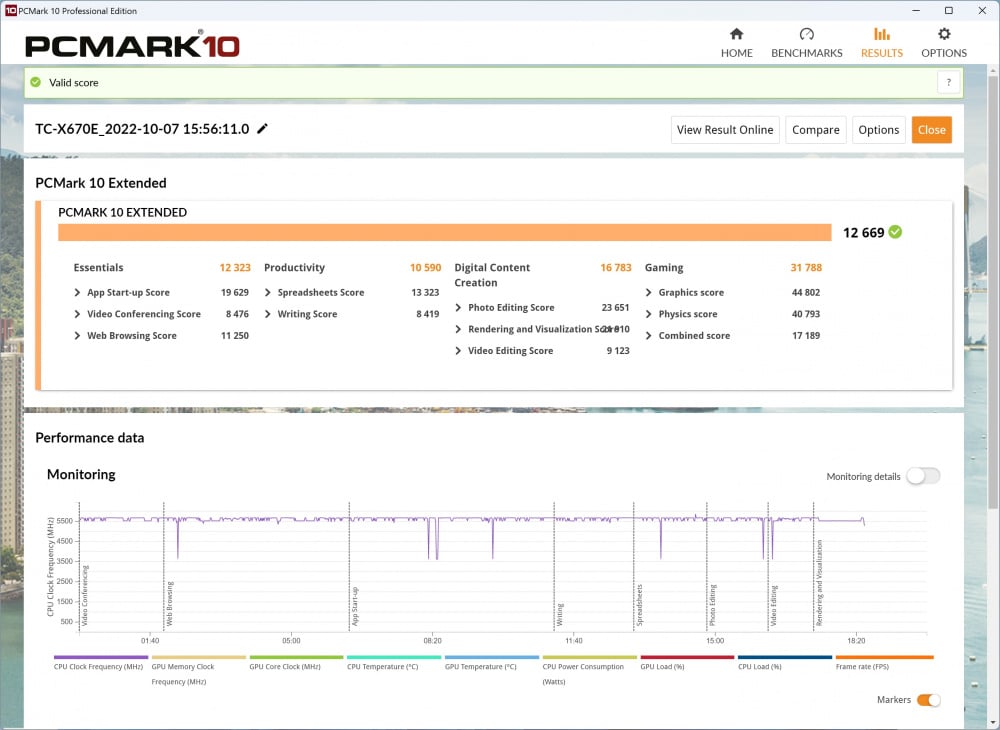This screenshot has height=730, width=1000.
Task: Click the scrollbar down arrow
Action: [994, 723]
